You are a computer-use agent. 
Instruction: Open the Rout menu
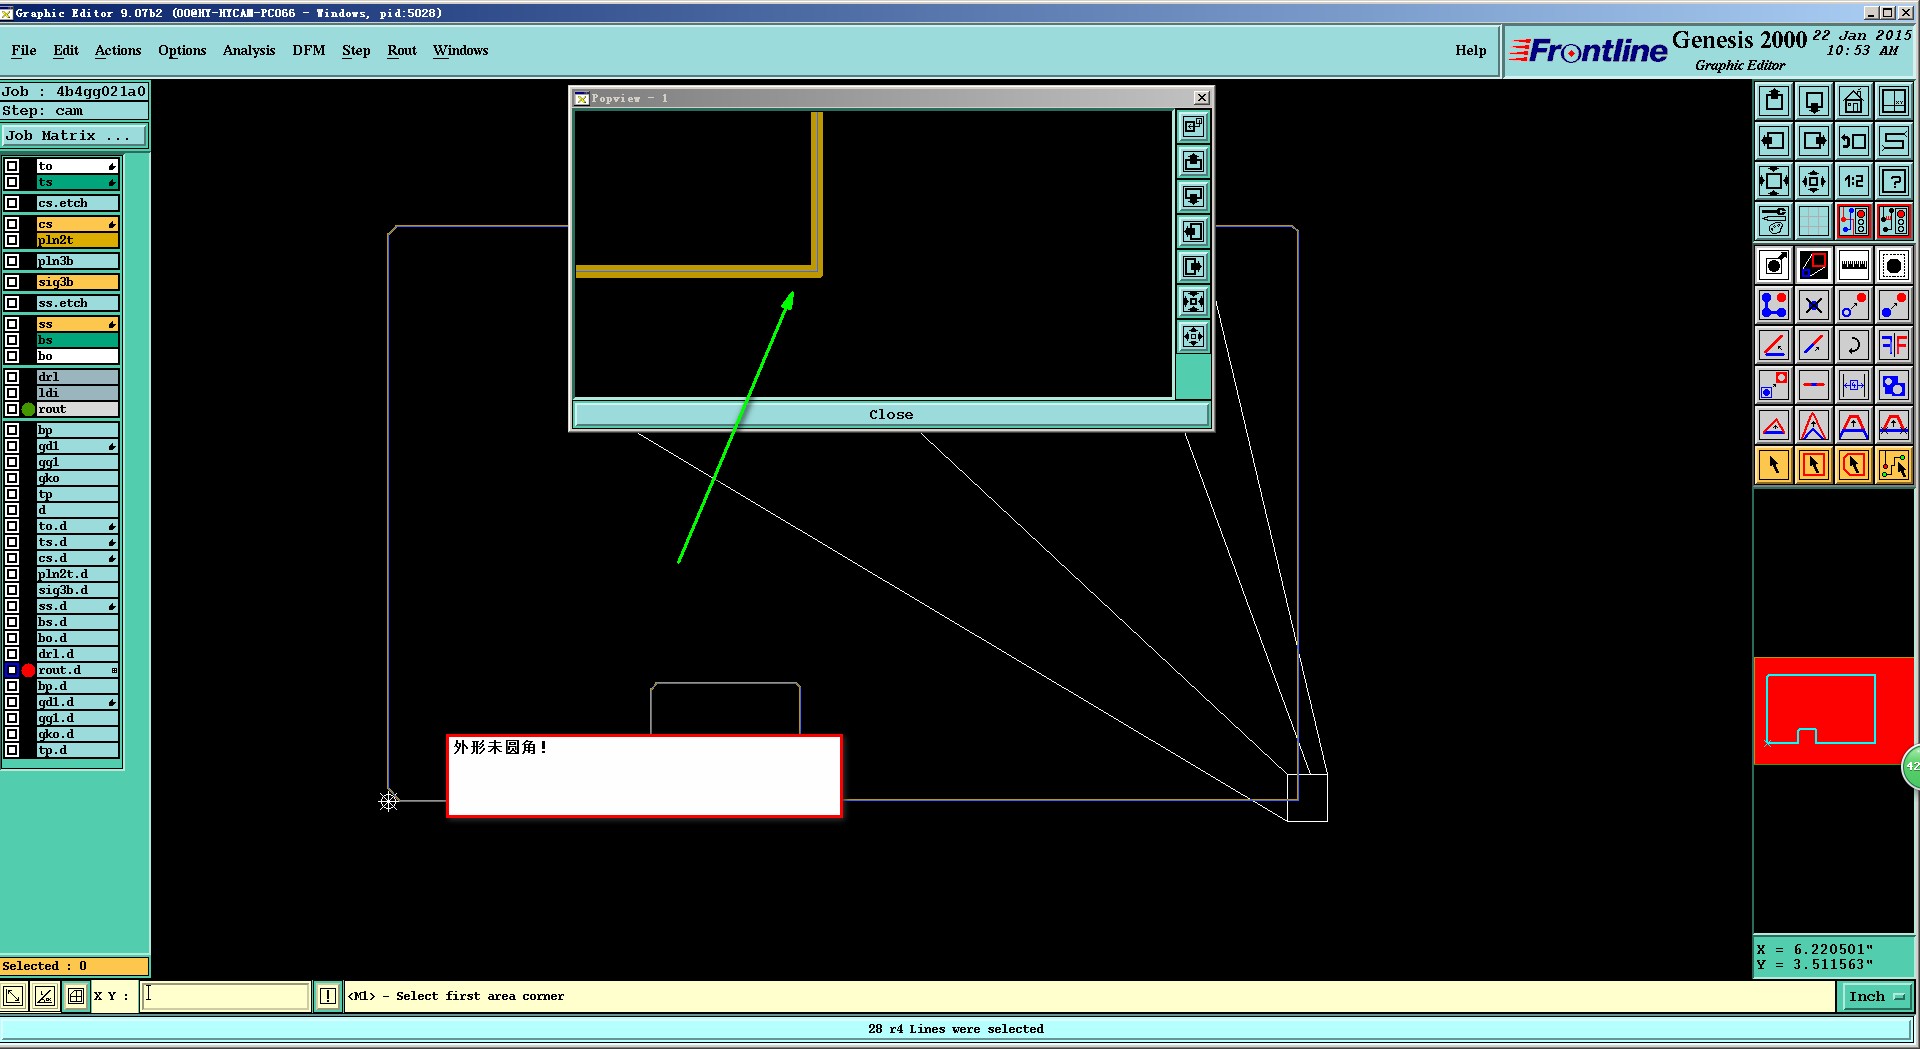pyautogui.click(x=402, y=50)
